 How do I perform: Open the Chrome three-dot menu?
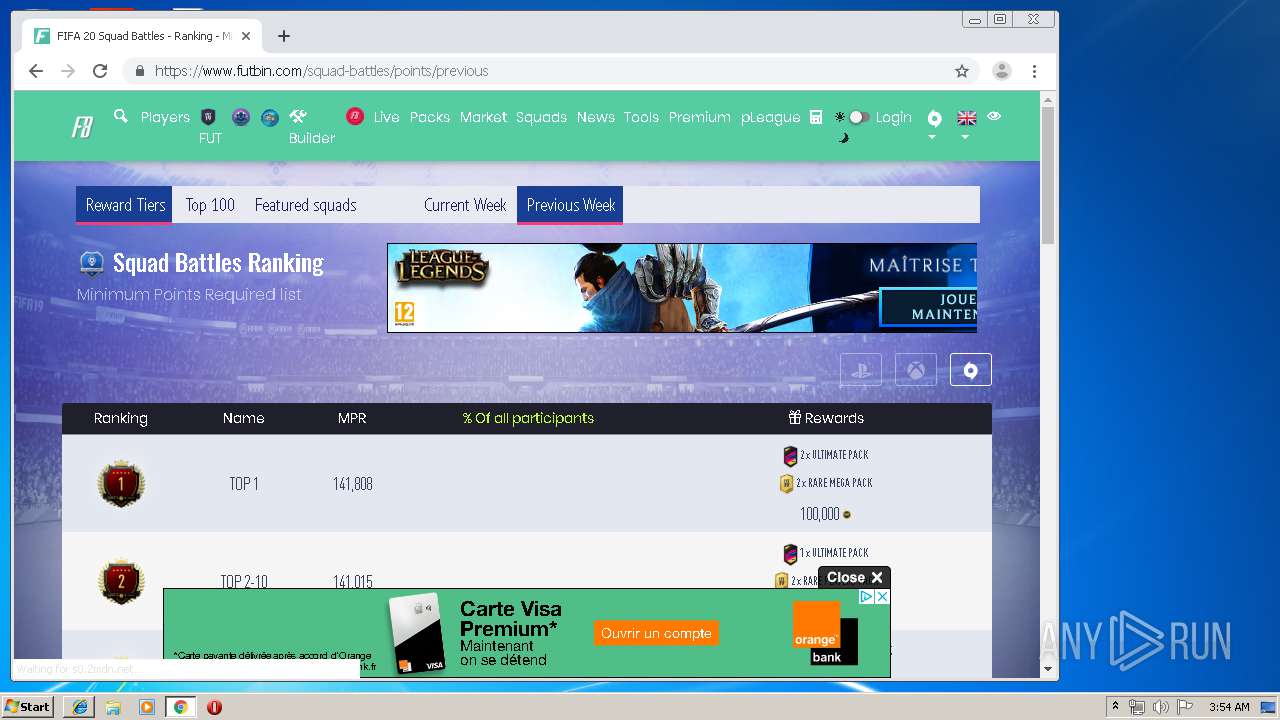(1034, 71)
